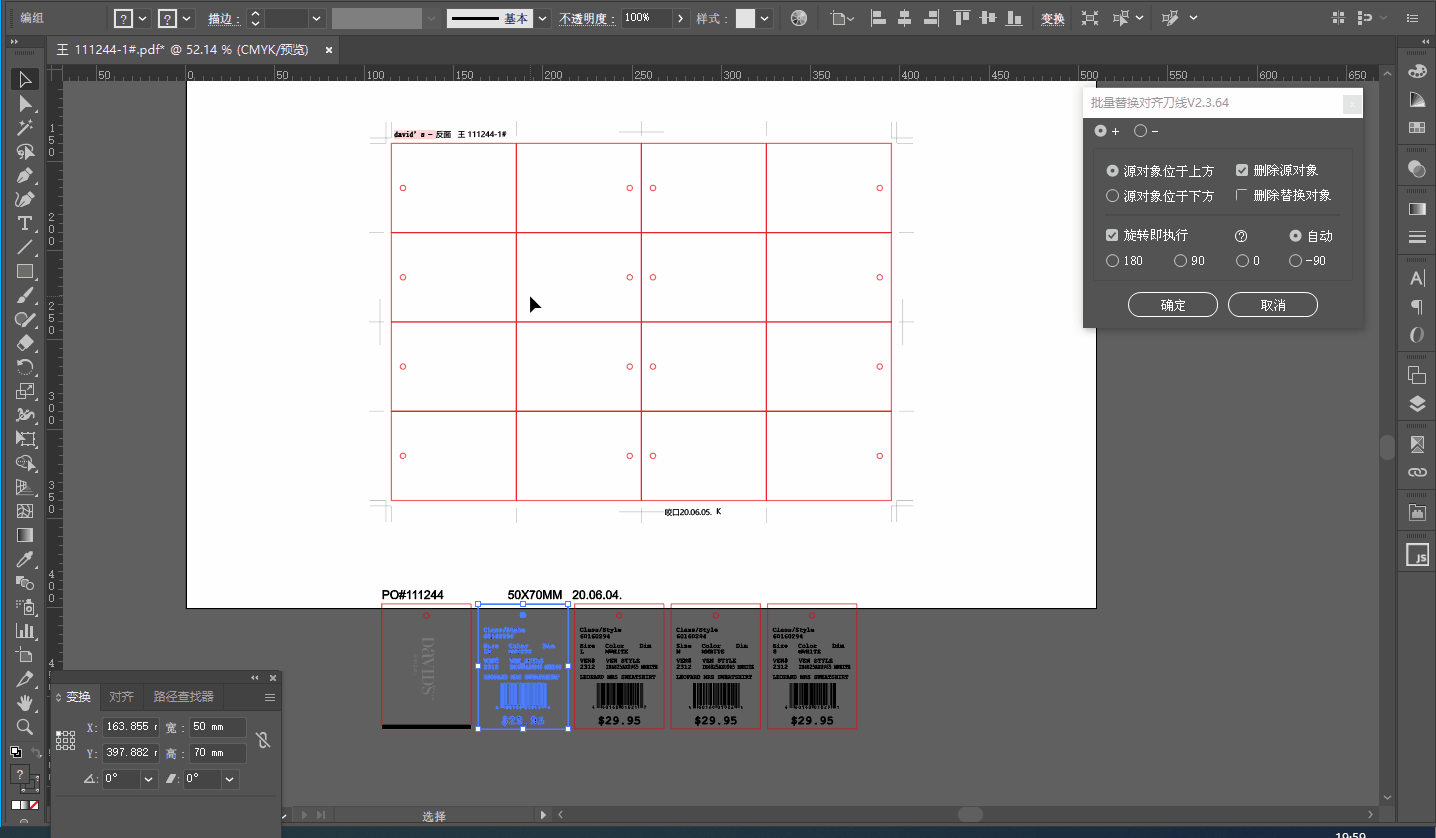Select the Line Segment tool
The height and width of the screenshot is (838, 1436).
pyautogui.click(x=26, y=247)
